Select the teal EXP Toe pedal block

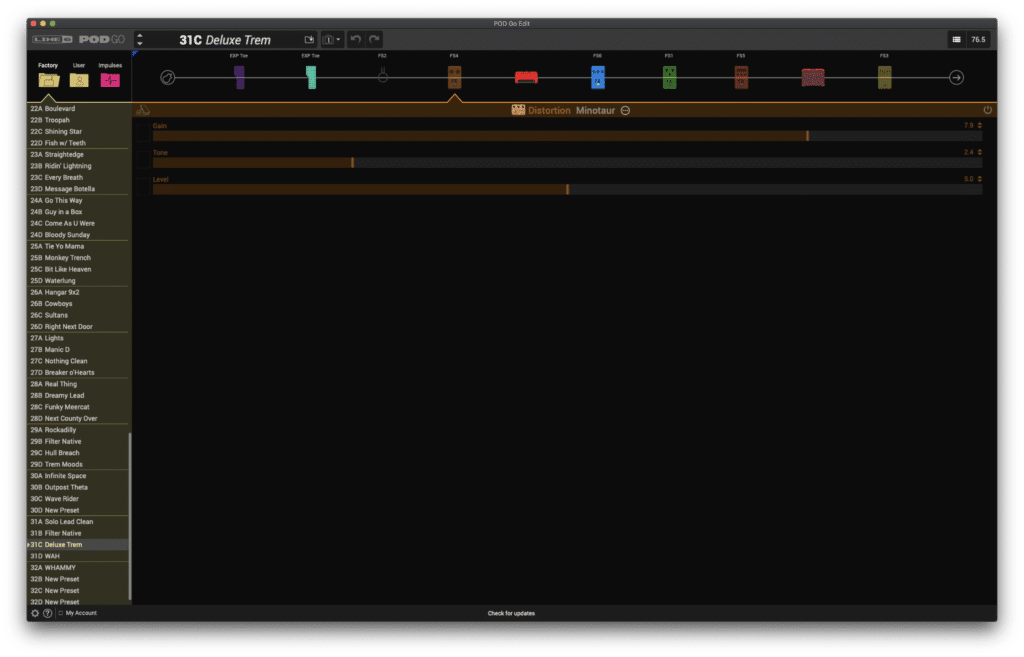point(311,78)
